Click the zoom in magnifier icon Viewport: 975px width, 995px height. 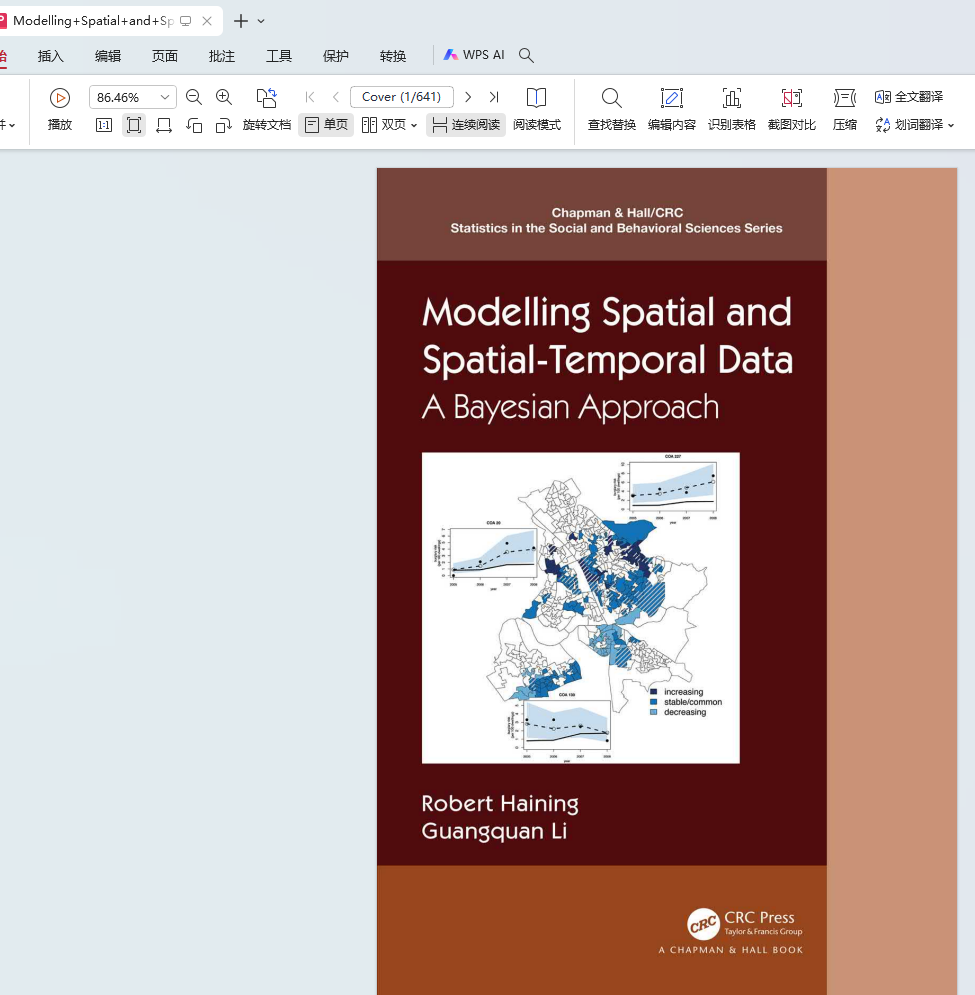(224, 97)
